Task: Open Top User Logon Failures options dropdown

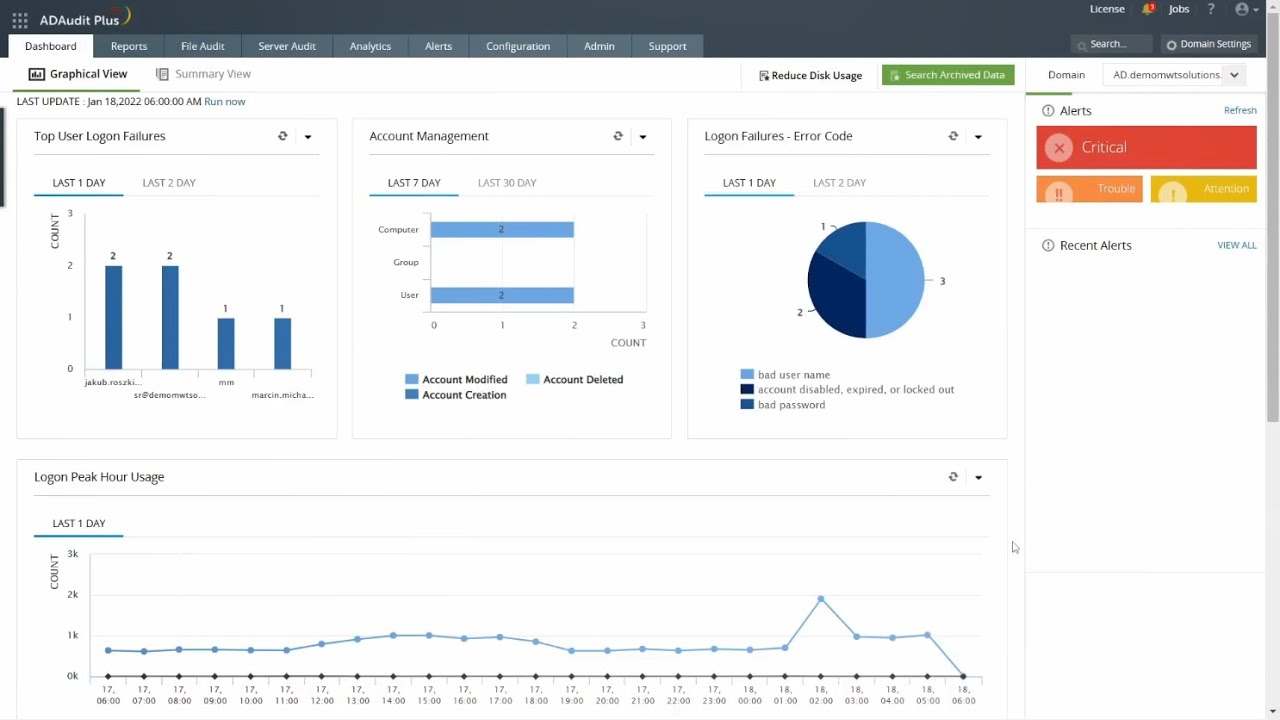Action: click(x=308, y=137)
